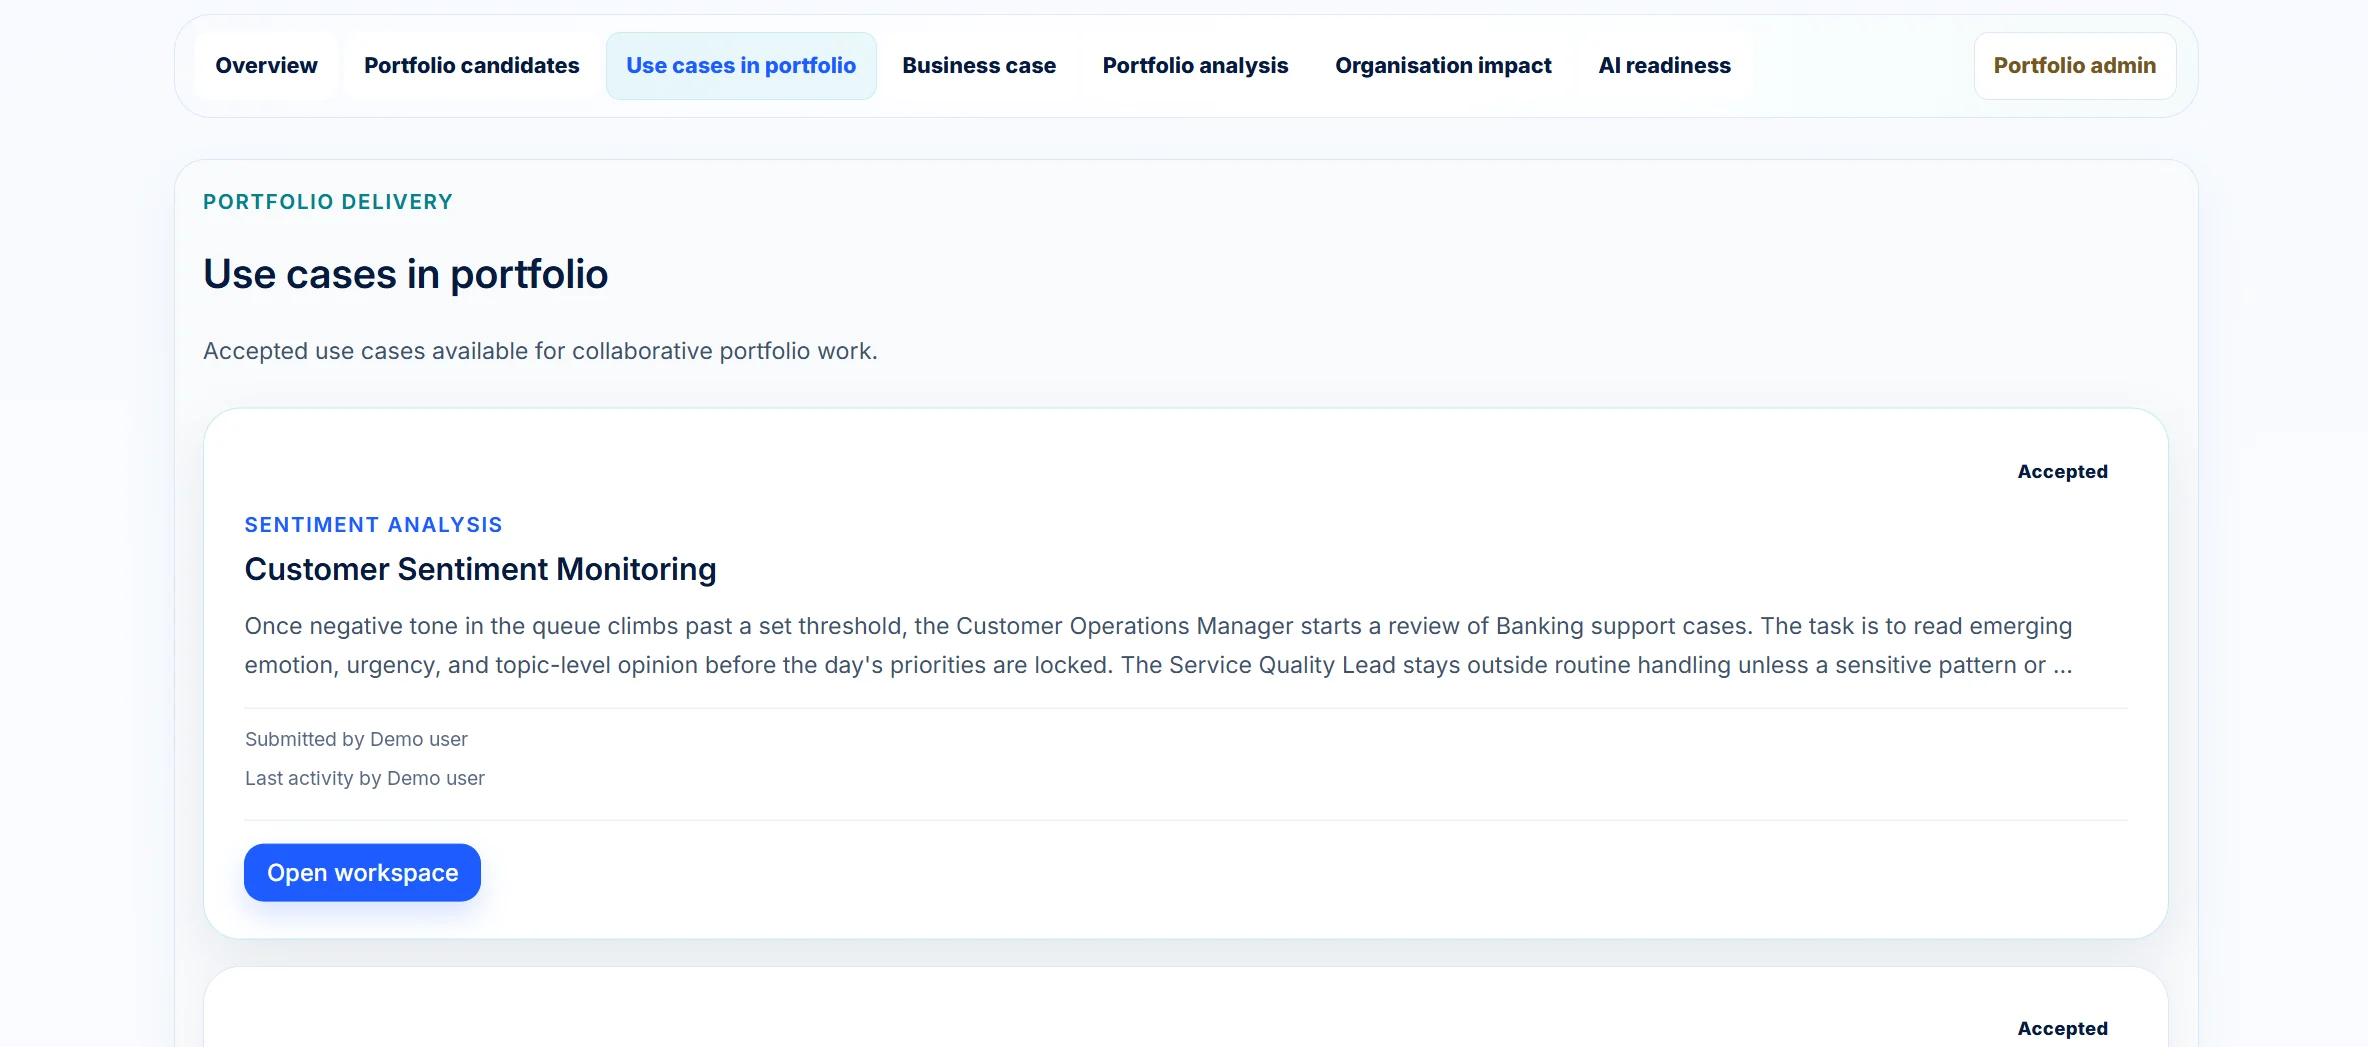Click the SENTIMENT ANALYSIS category label
This screenshot has height=1047, width=2368.
click(x=373, y=525)
